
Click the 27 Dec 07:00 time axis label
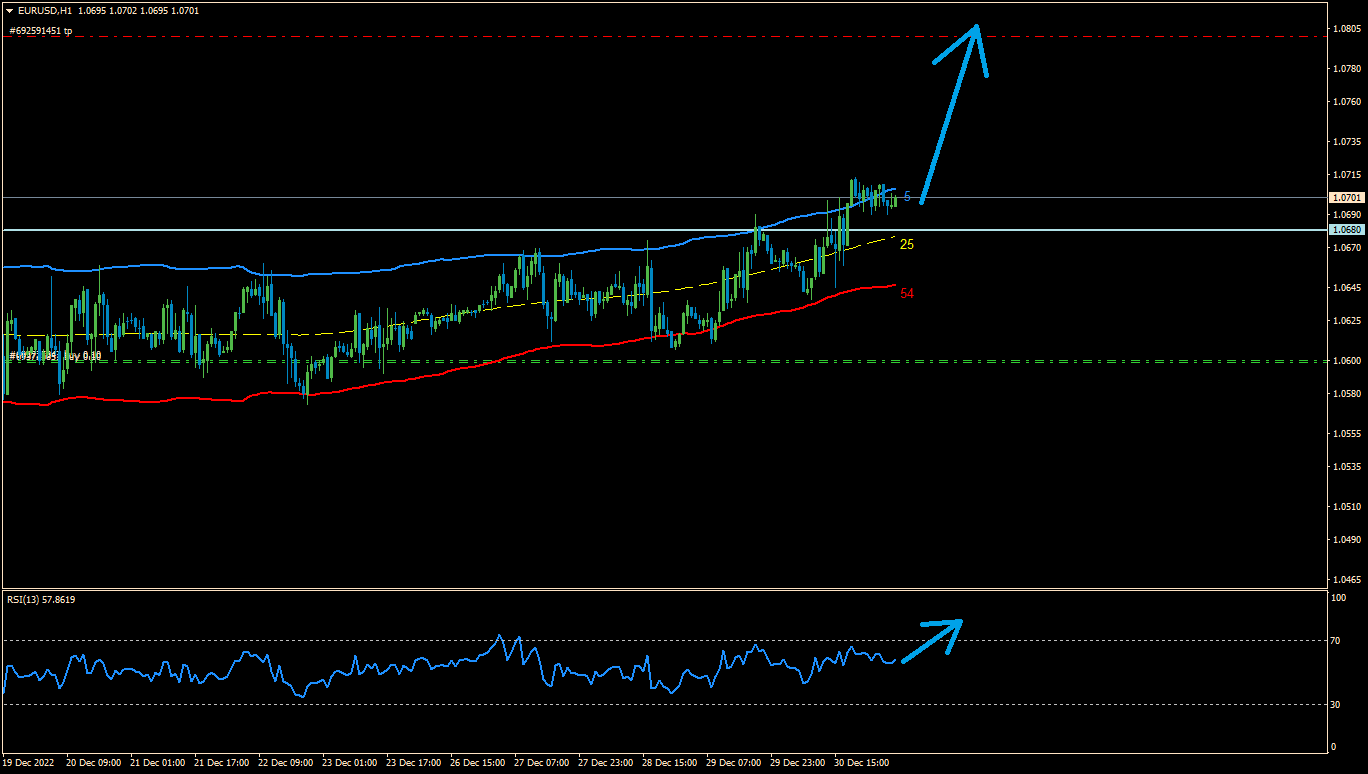[541, 763]
